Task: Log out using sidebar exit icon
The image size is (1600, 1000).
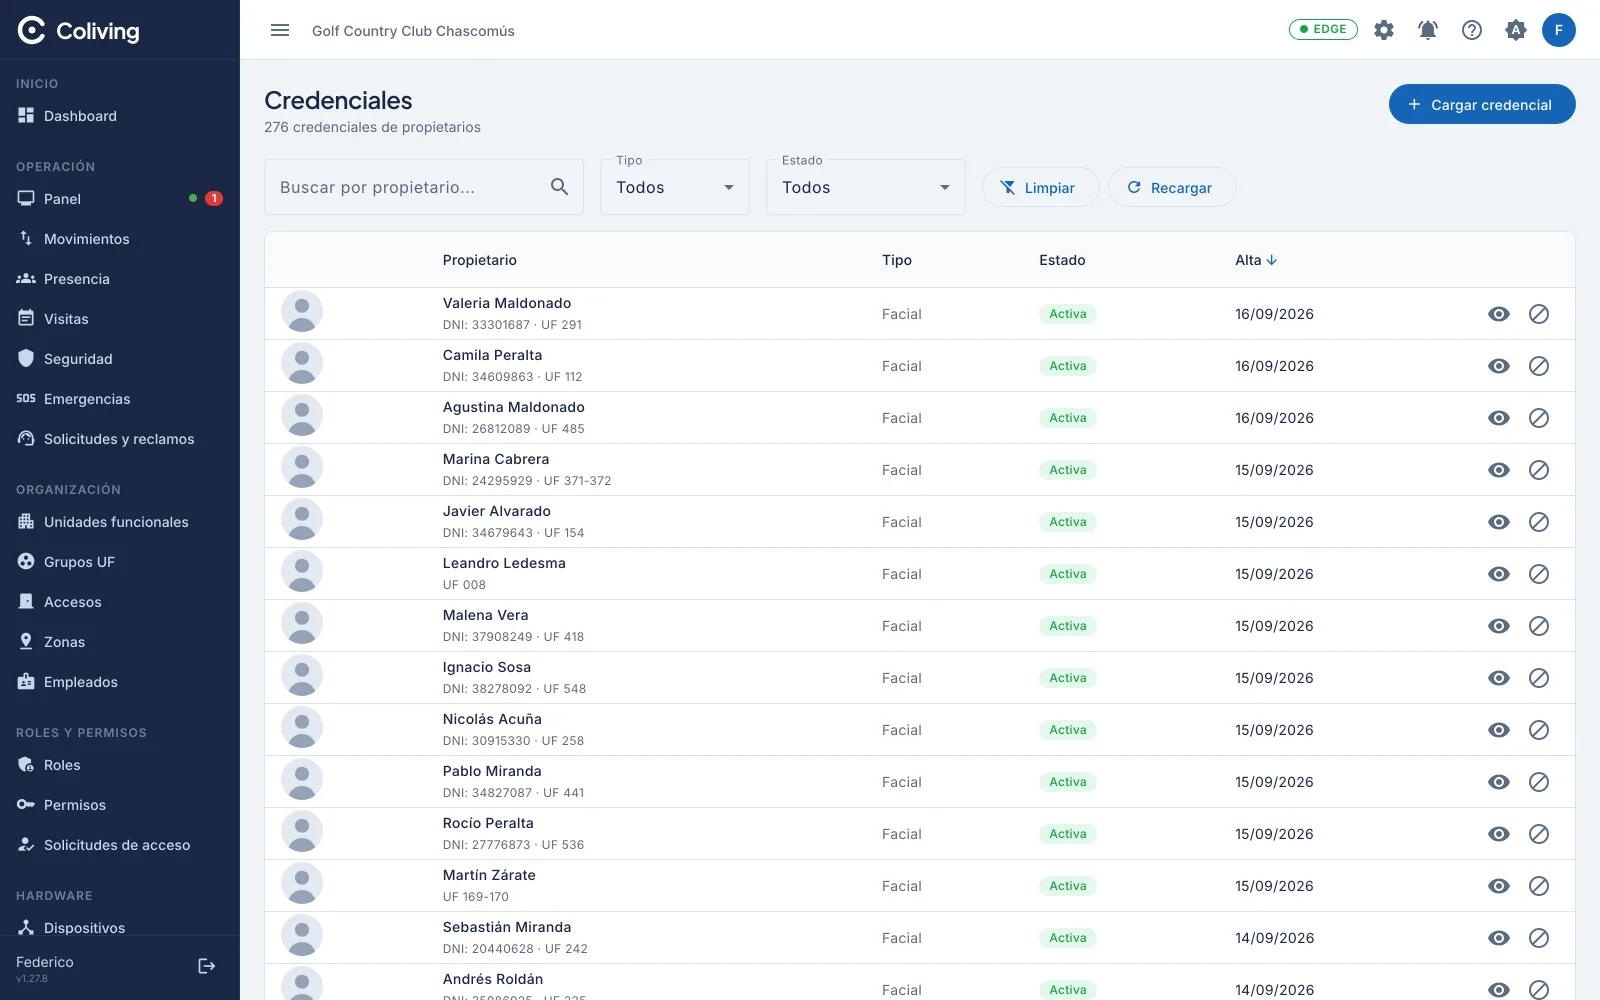Action: pos(207,966)
